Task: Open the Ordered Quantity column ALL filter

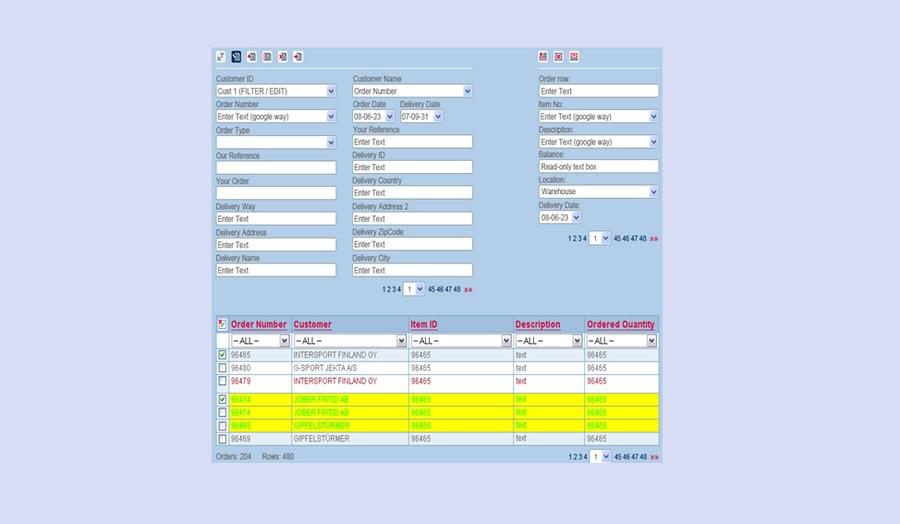Action: coord(651,341)
